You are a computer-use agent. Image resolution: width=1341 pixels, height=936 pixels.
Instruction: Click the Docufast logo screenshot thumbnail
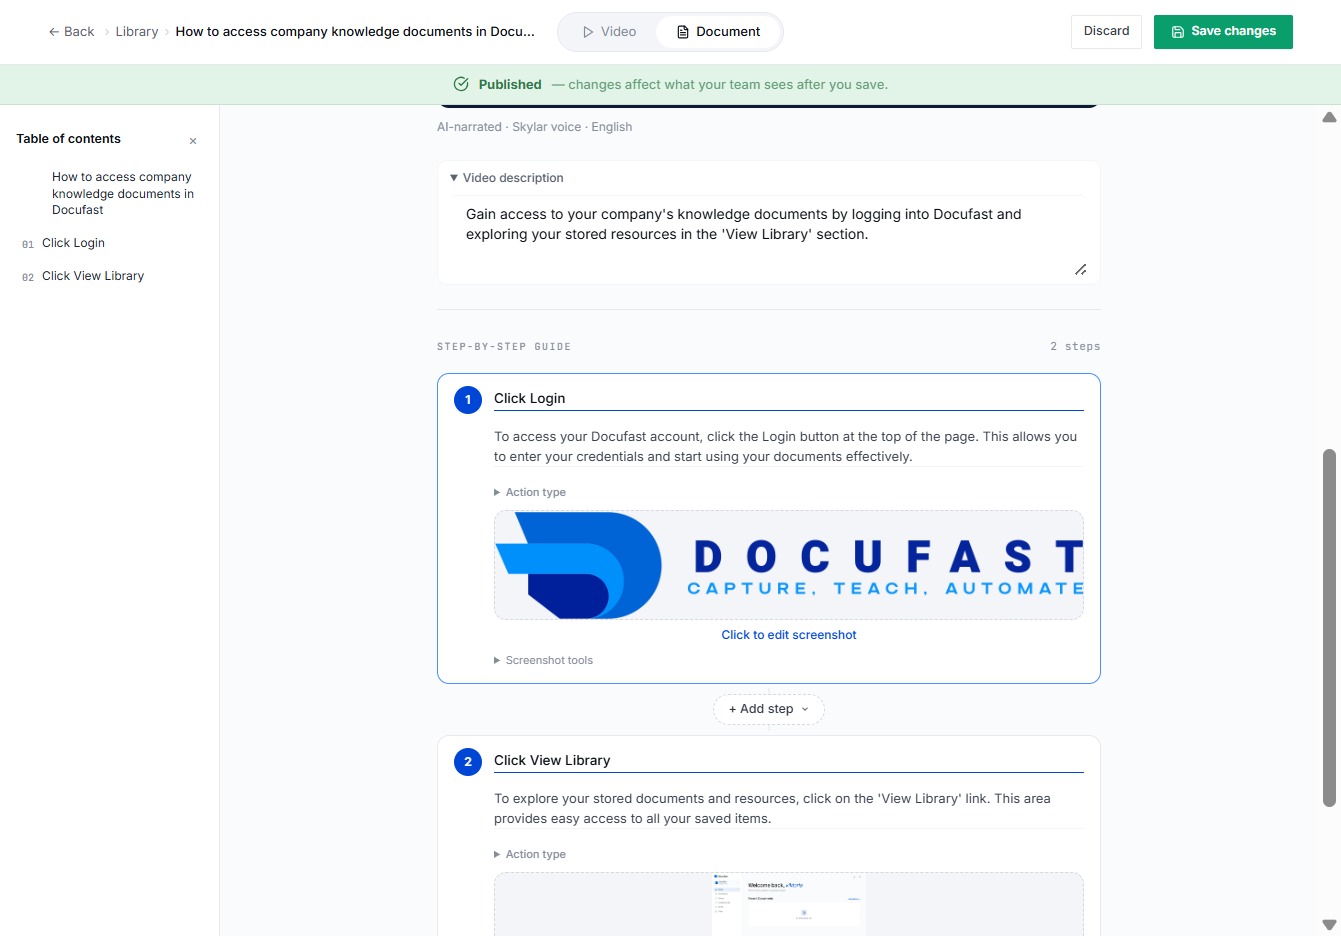pos(789,565)
